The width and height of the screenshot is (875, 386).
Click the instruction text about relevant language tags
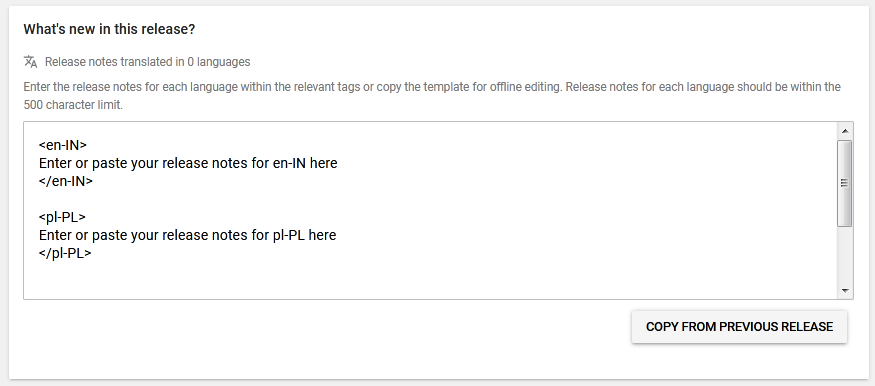pyautogui.click(x=432, y=87)
